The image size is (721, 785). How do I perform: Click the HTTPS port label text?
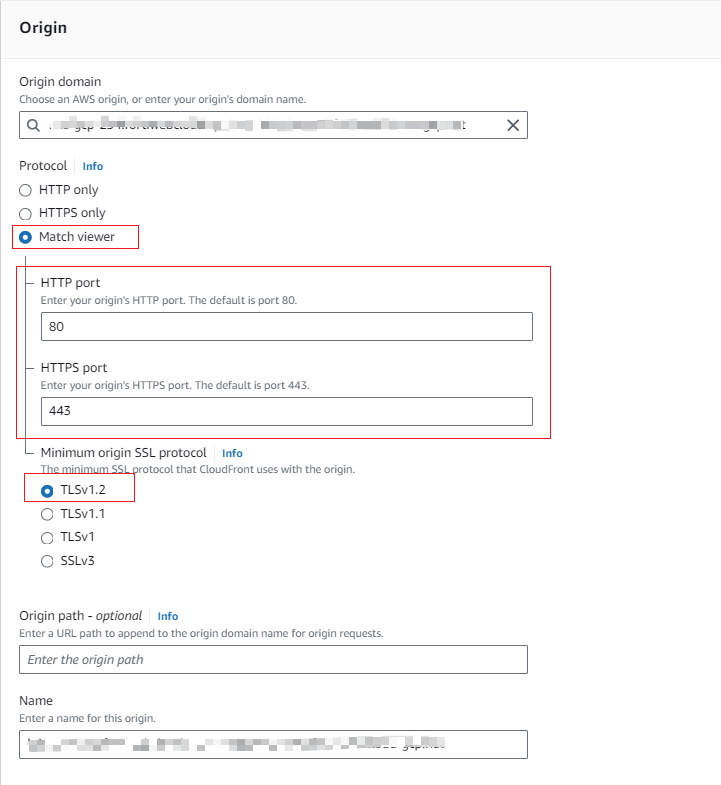[x=74, y=368]
